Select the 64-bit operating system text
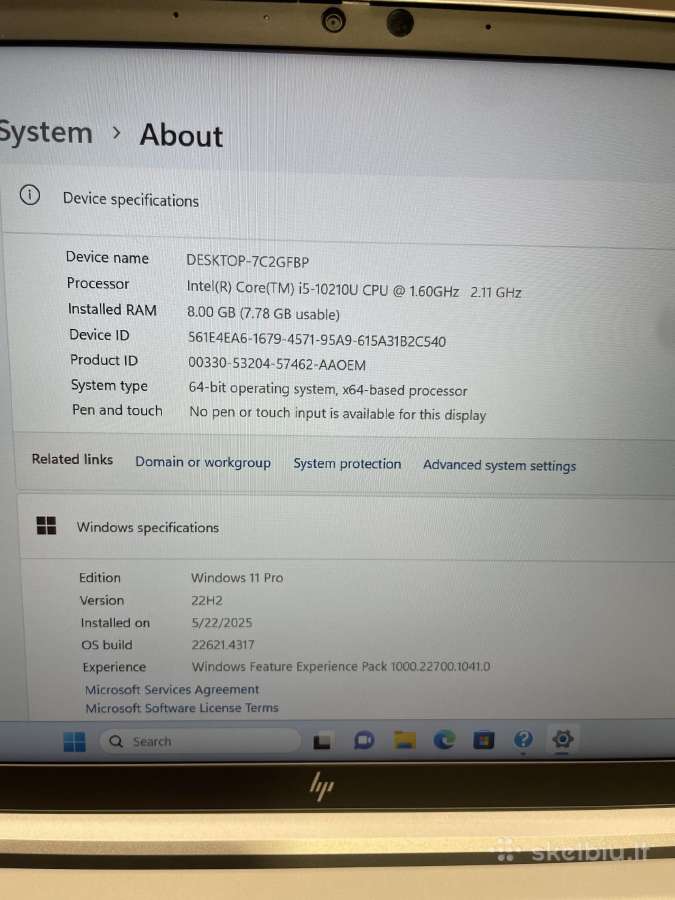The width and height of the screenshot is (675, 900). pos(328,389)
